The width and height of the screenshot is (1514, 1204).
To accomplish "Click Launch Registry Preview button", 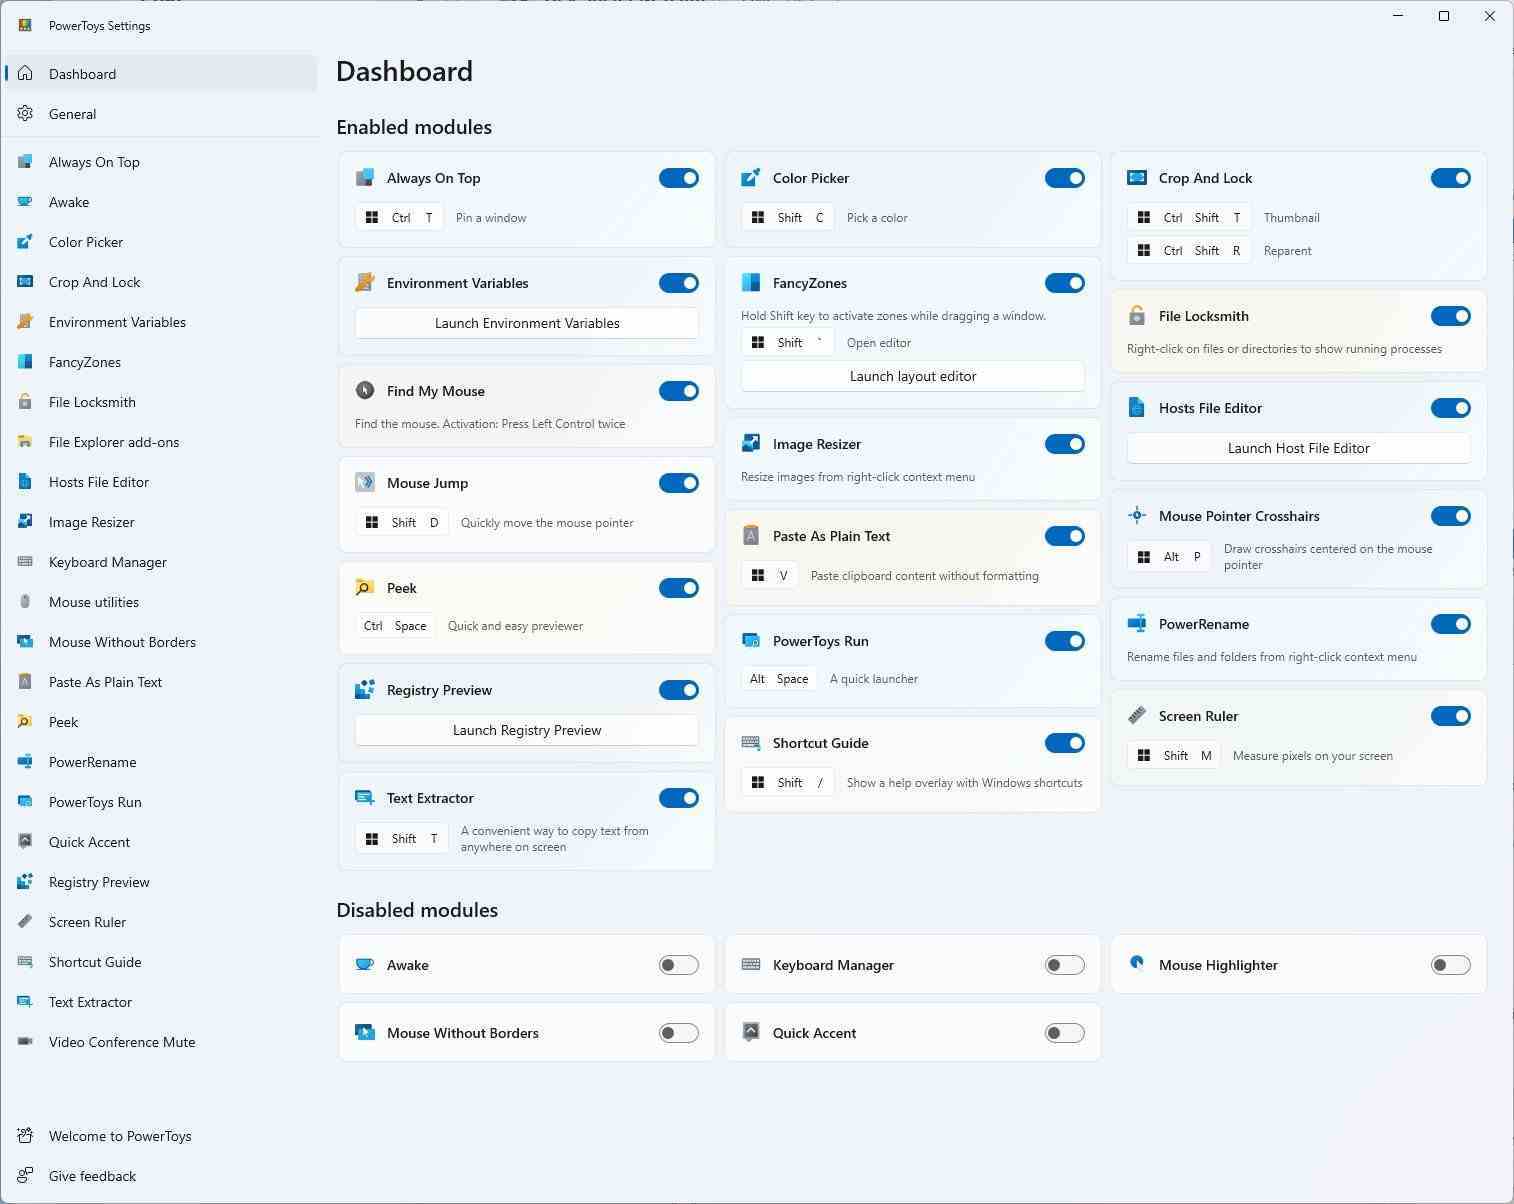I will click(527, 730).
